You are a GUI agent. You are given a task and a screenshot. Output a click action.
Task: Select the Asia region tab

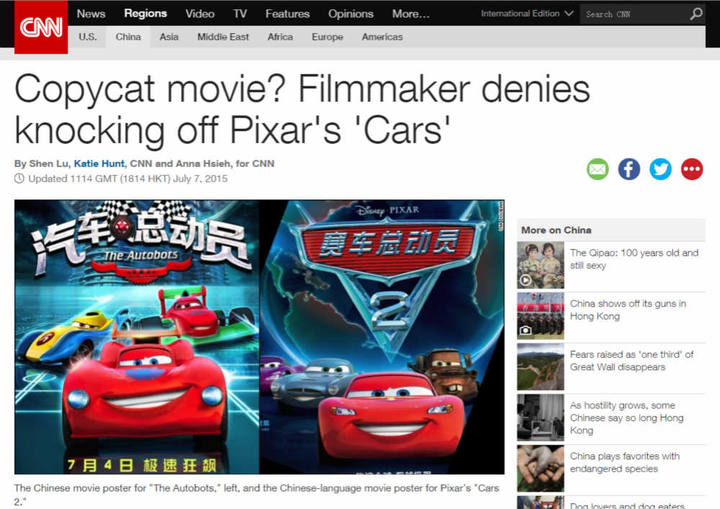pyautogui.click(x=169, y=37)
